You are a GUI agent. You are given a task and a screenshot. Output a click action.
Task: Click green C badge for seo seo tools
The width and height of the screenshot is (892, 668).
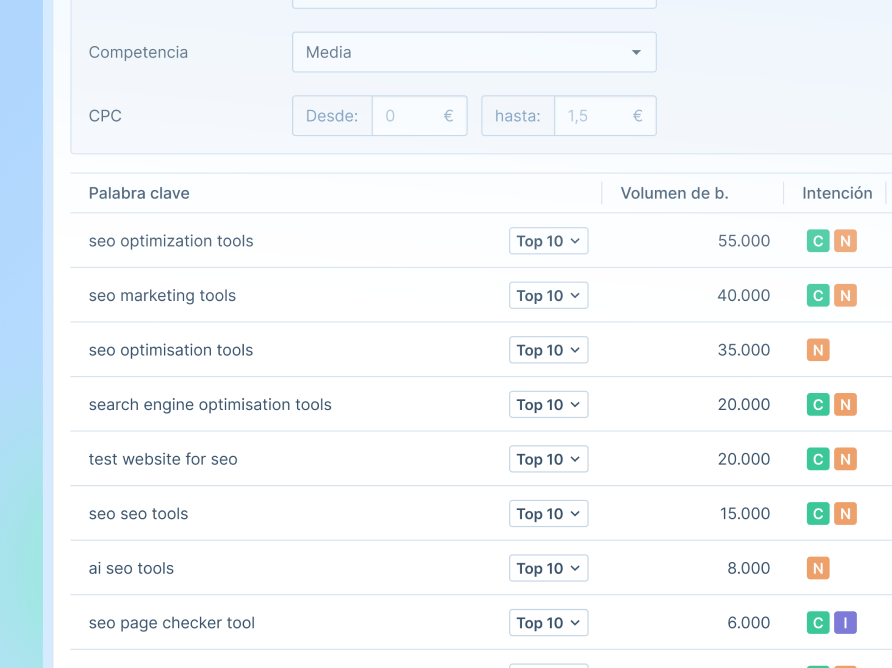pyautogui.click(x=818, y=514)
